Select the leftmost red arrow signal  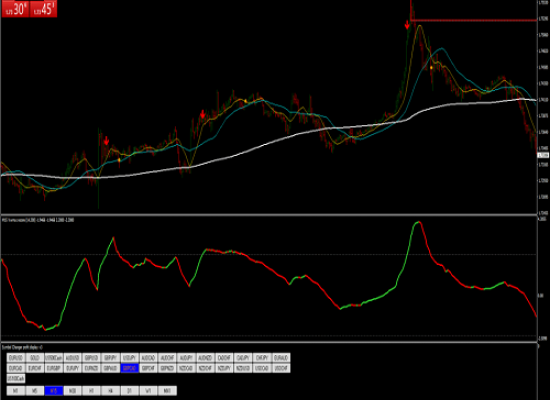tap(106, 141)
